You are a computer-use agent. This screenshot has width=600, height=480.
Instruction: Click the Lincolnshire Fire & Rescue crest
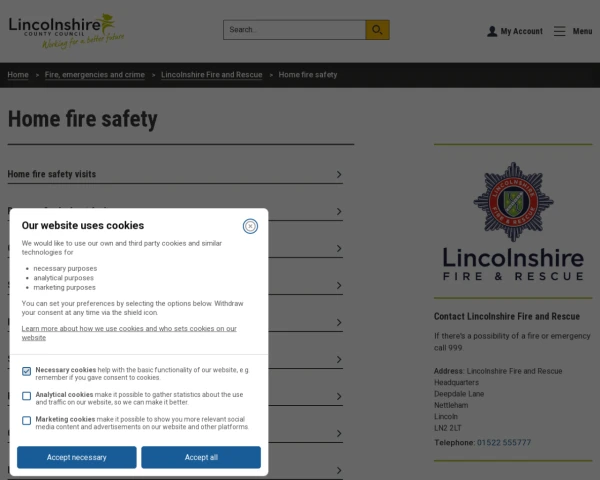pyautogui.click(x=513, y=201)
